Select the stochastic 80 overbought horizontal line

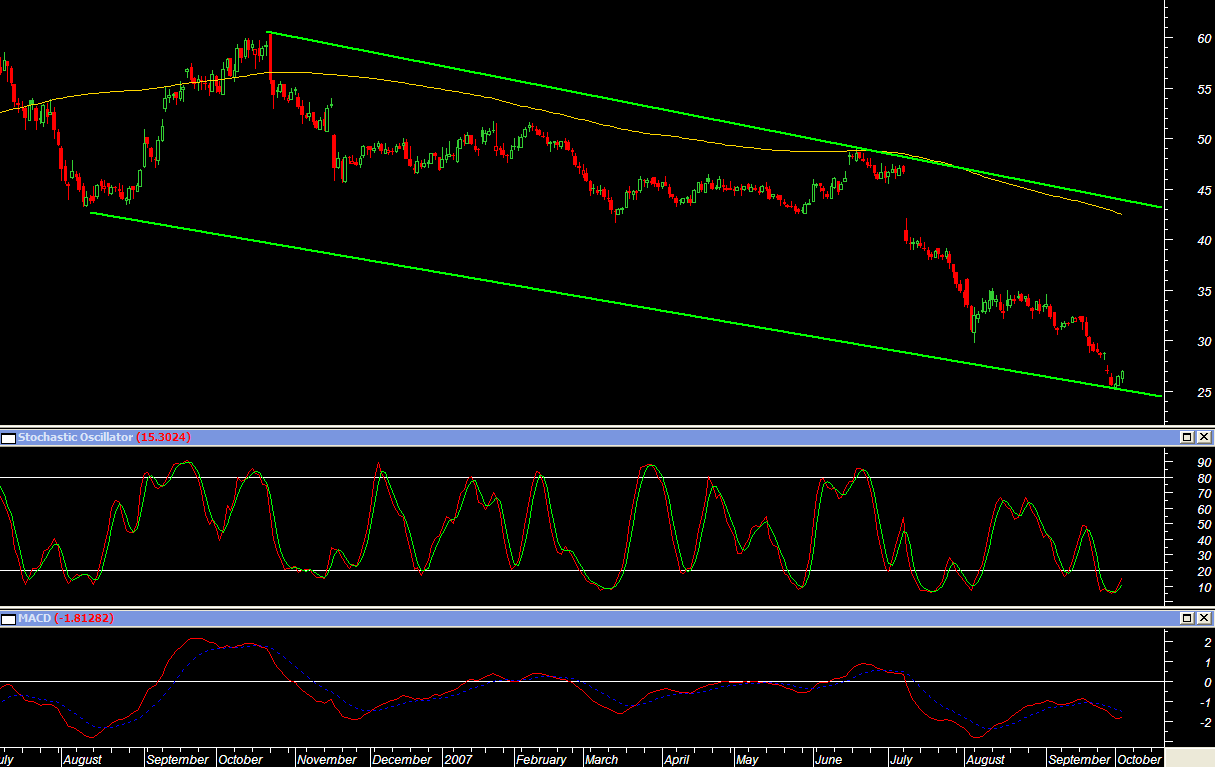583,478
